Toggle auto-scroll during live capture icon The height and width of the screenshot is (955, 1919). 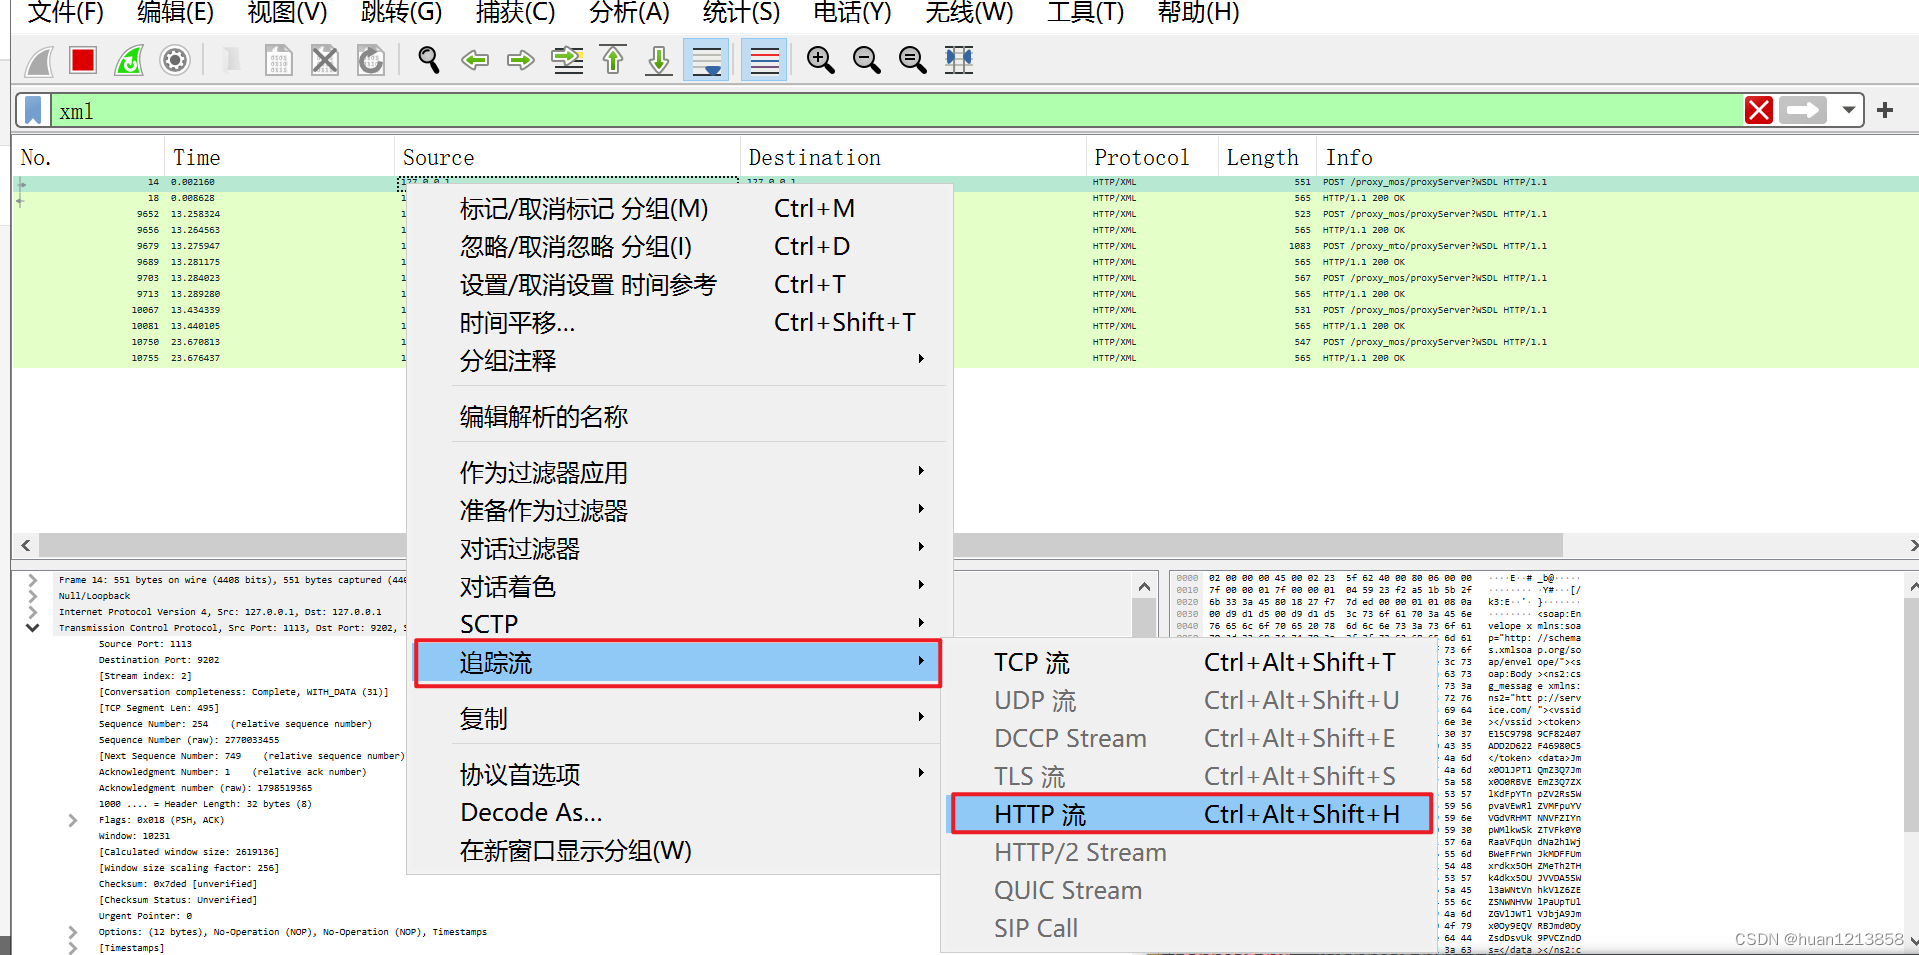coord(706,60)
